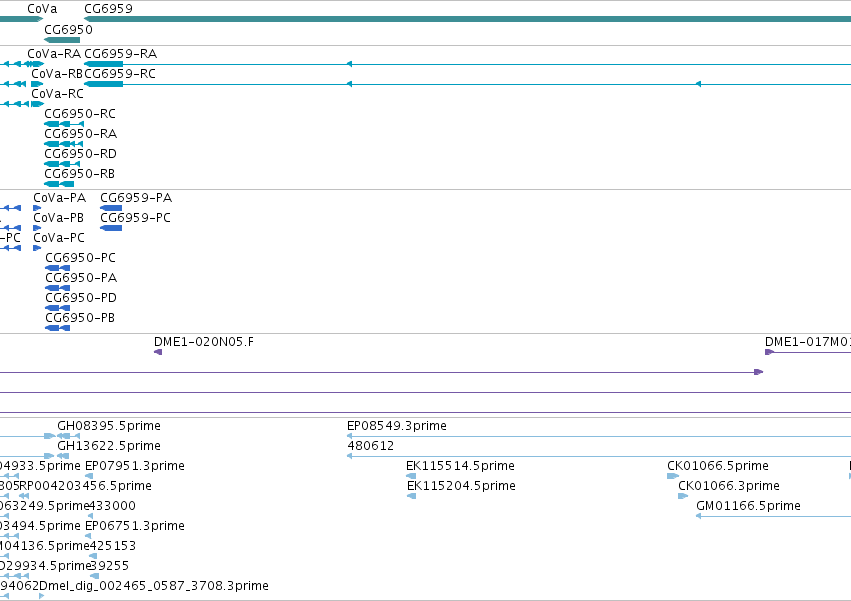
Task: Select the EP06751.3prime EST label
Action: [135, 527]
